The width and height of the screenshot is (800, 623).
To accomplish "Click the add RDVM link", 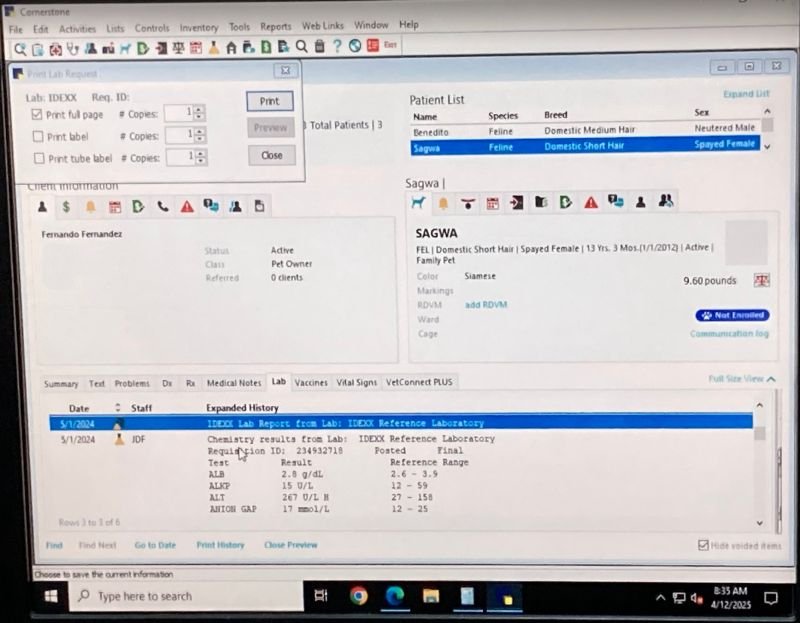I will coord(486,305).
